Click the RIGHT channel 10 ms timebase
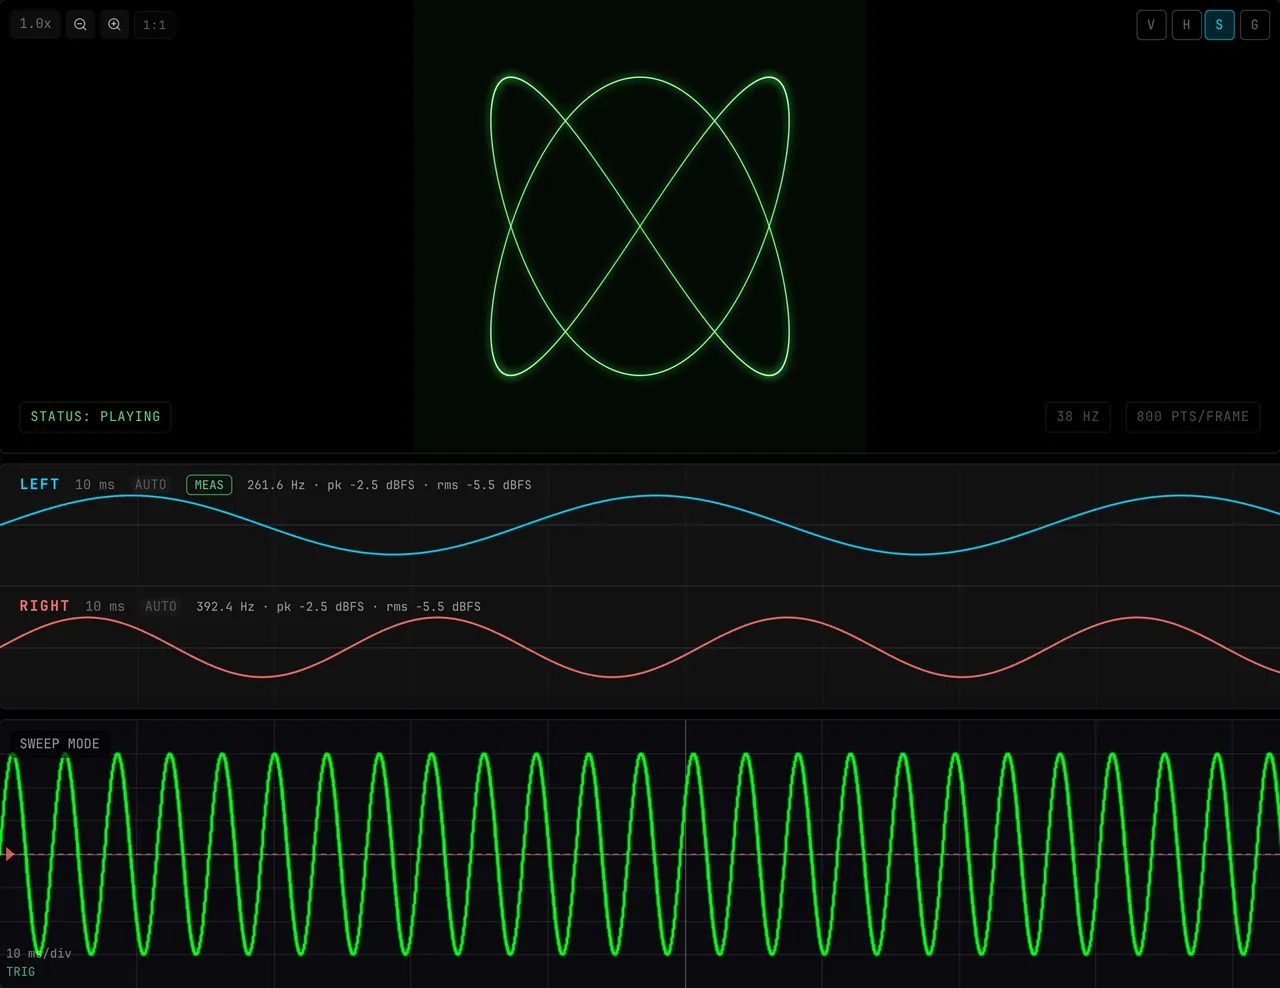This screenshot has width=1280, height=988. [x=105, y=607]
